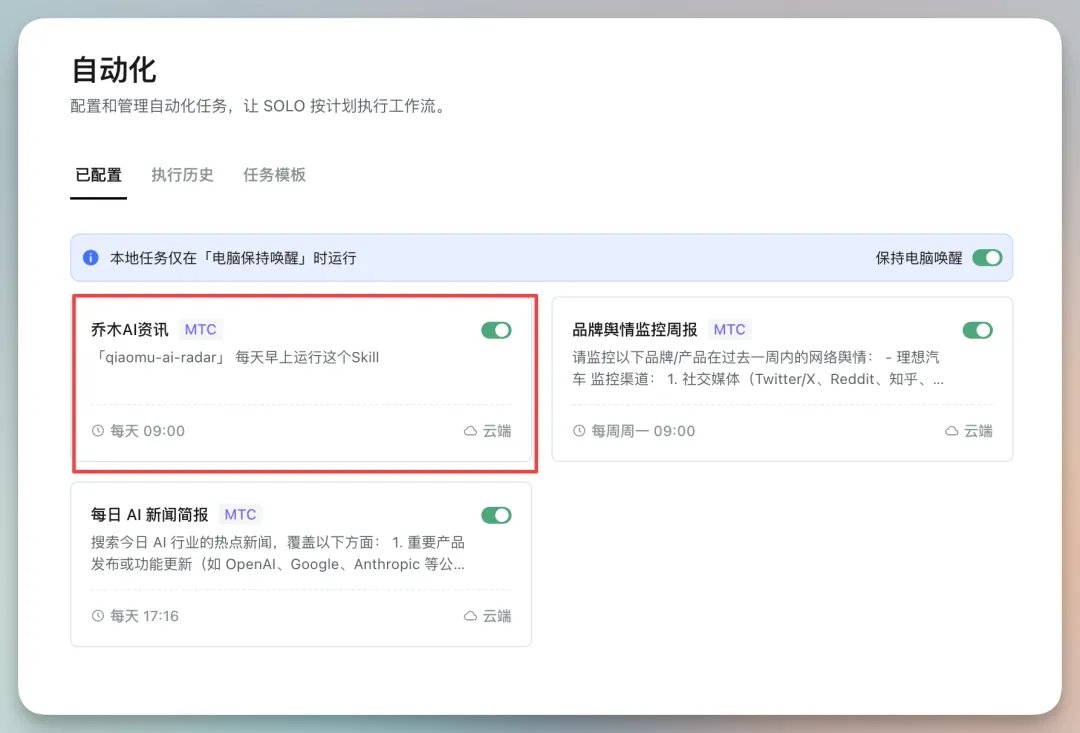1080x733 pixels.
Task: Click cloud icon on 每日 AI 新闻简报 card
Action: [x=470, y=616]
